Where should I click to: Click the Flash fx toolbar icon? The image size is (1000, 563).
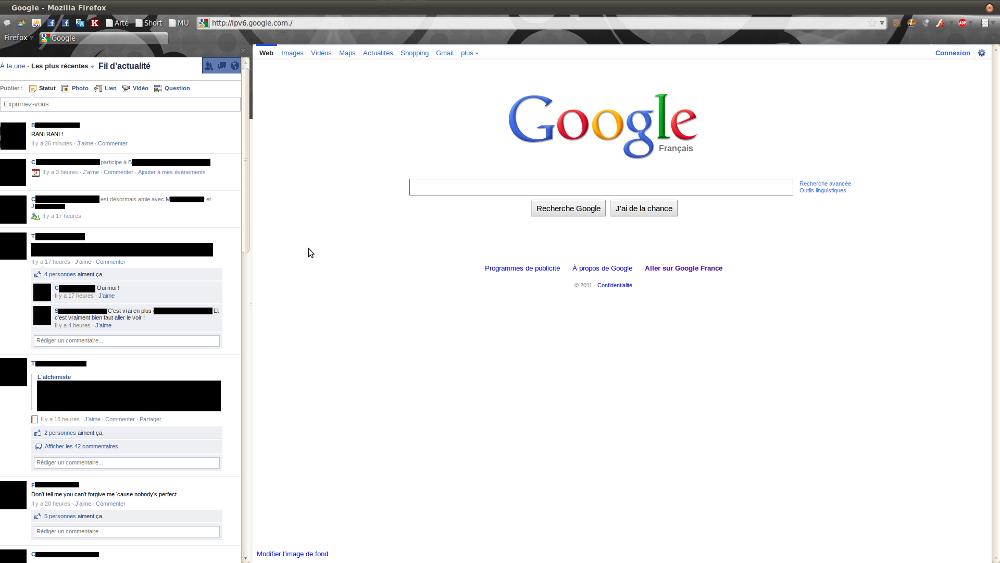point(940,23)
